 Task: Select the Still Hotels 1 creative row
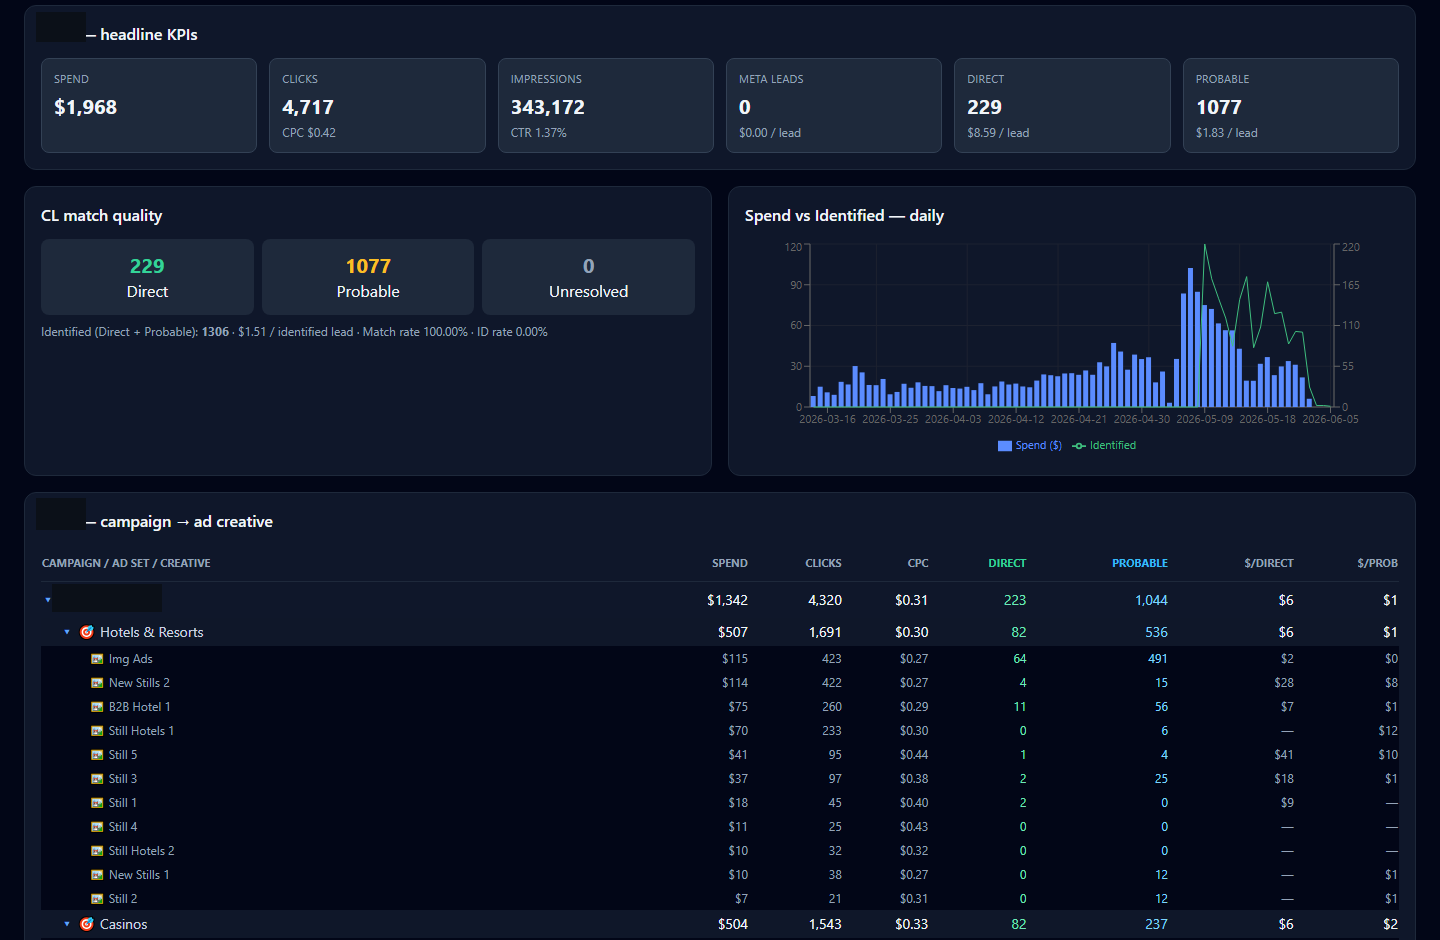(720, 731)
